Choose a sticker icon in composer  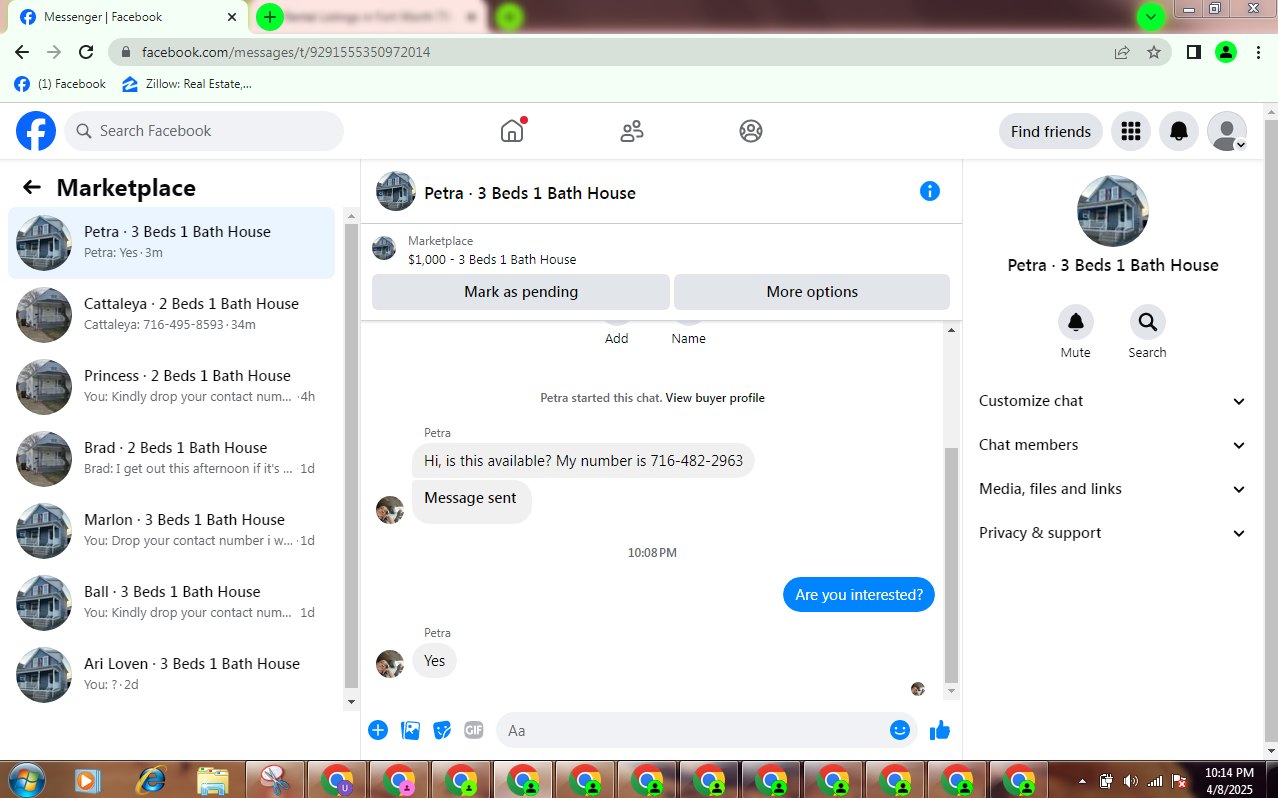[x=442, y=730]
